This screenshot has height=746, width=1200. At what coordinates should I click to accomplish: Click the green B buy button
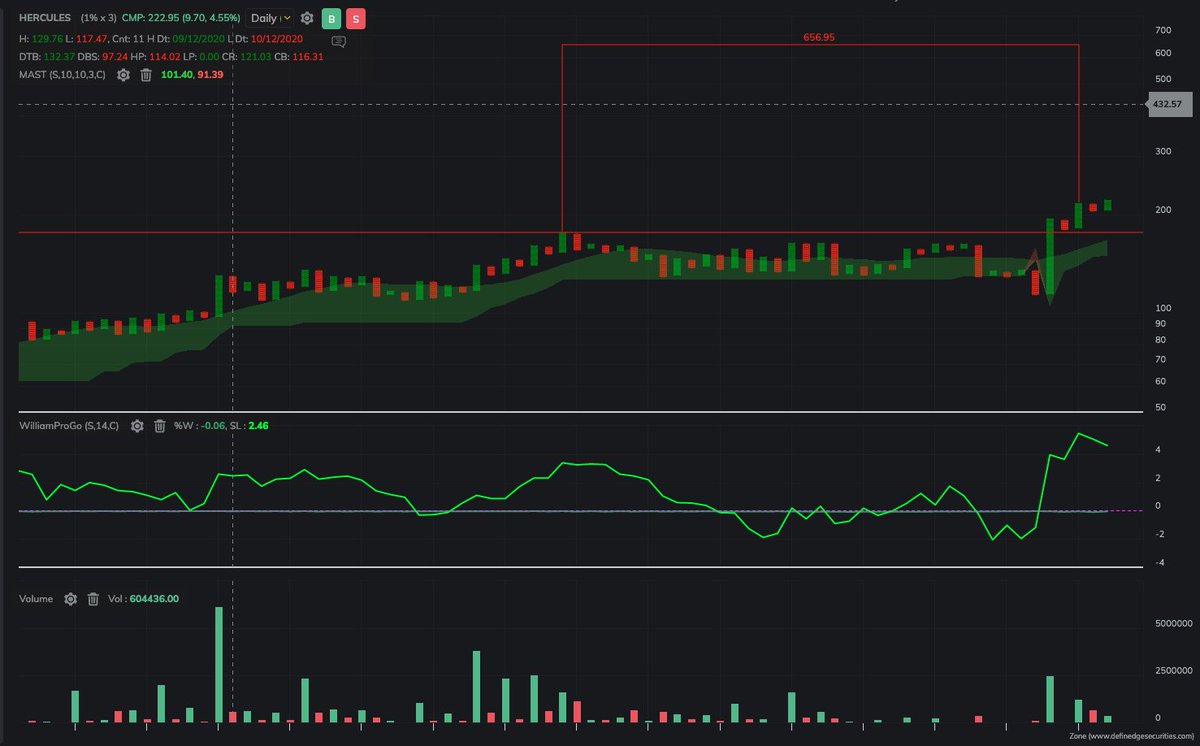(x=331, y=19)
